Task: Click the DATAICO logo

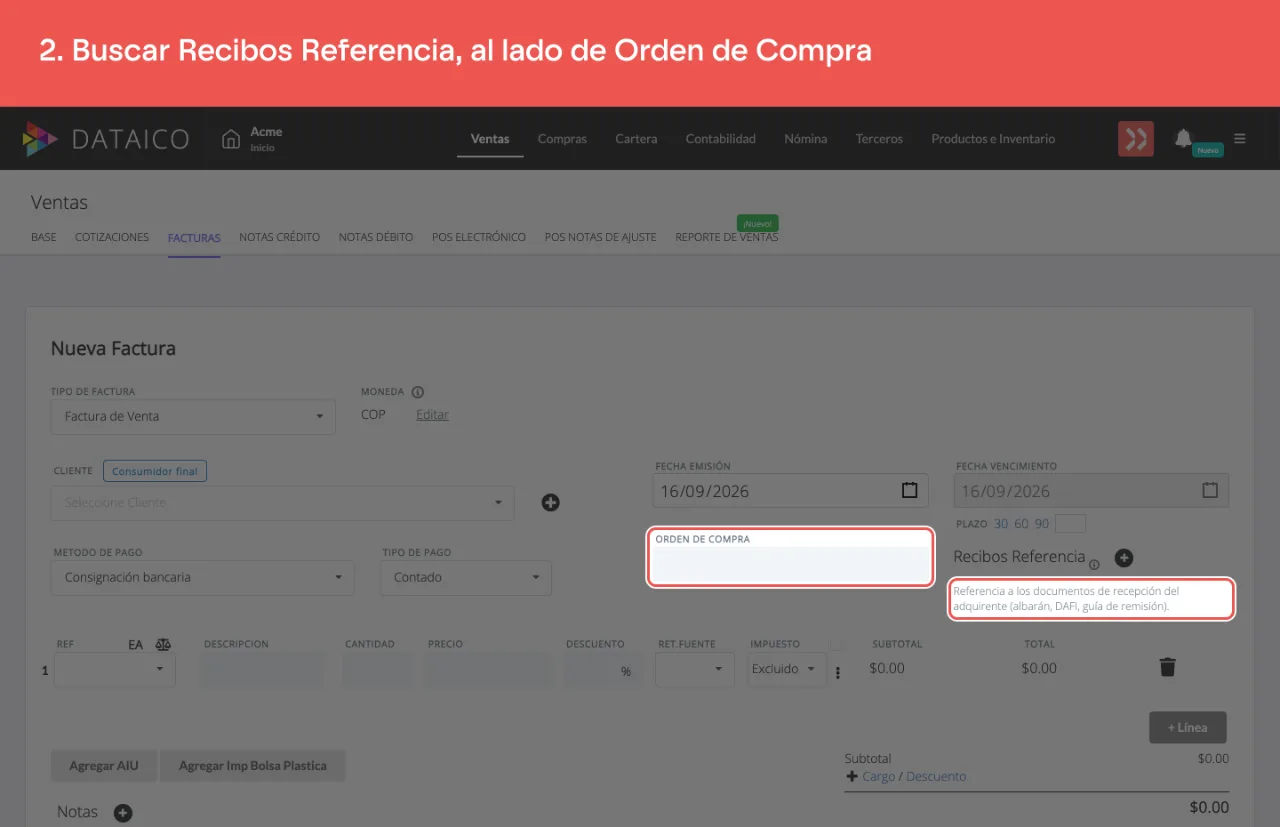Action: (x=106, y=139)
